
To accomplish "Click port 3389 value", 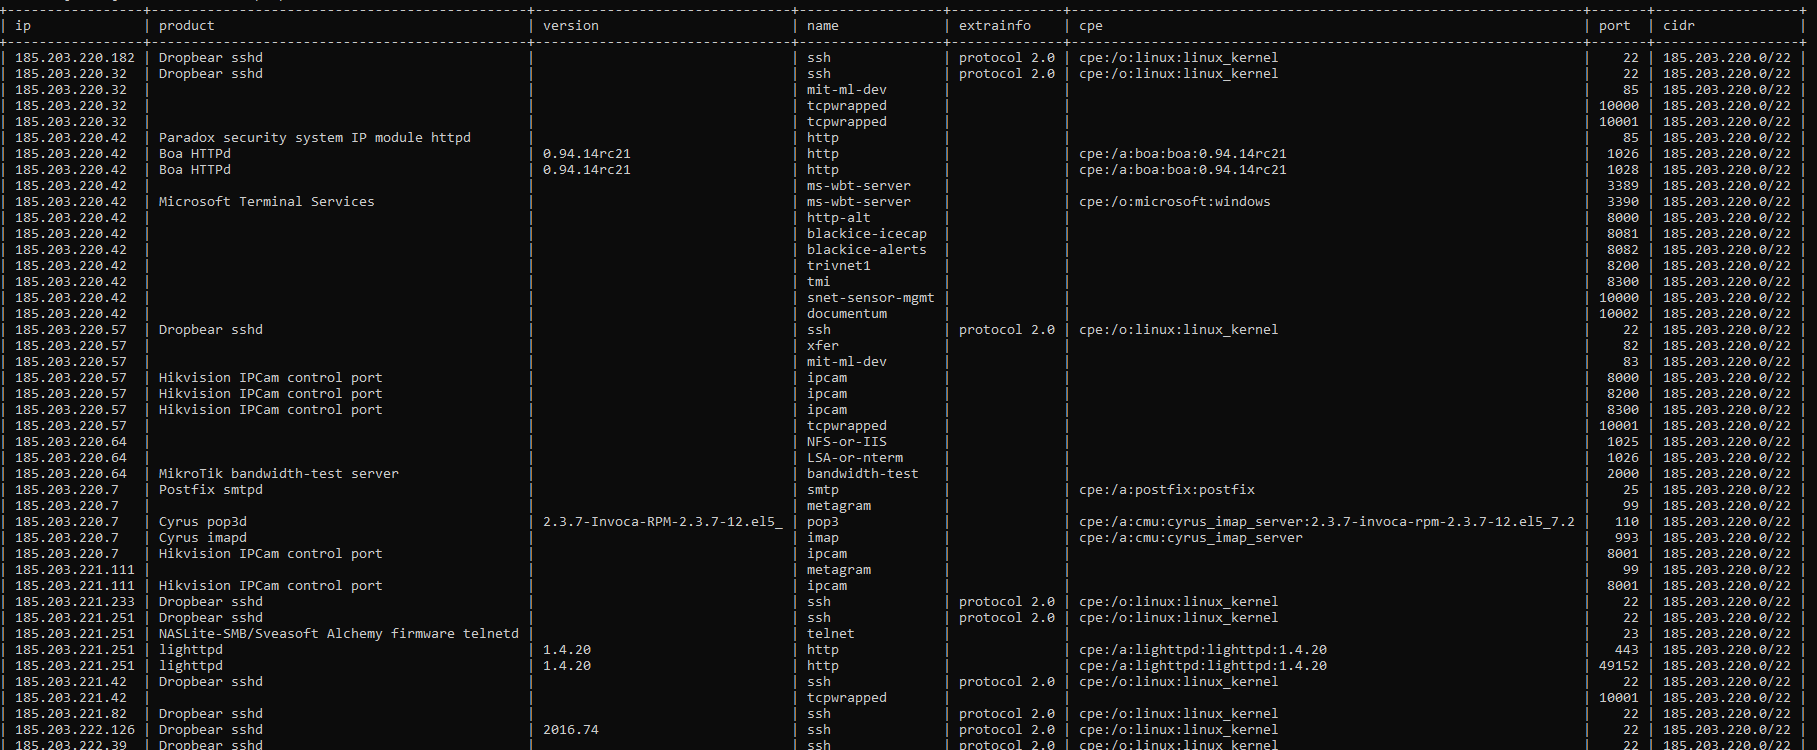I will [x=1623, y=186].
